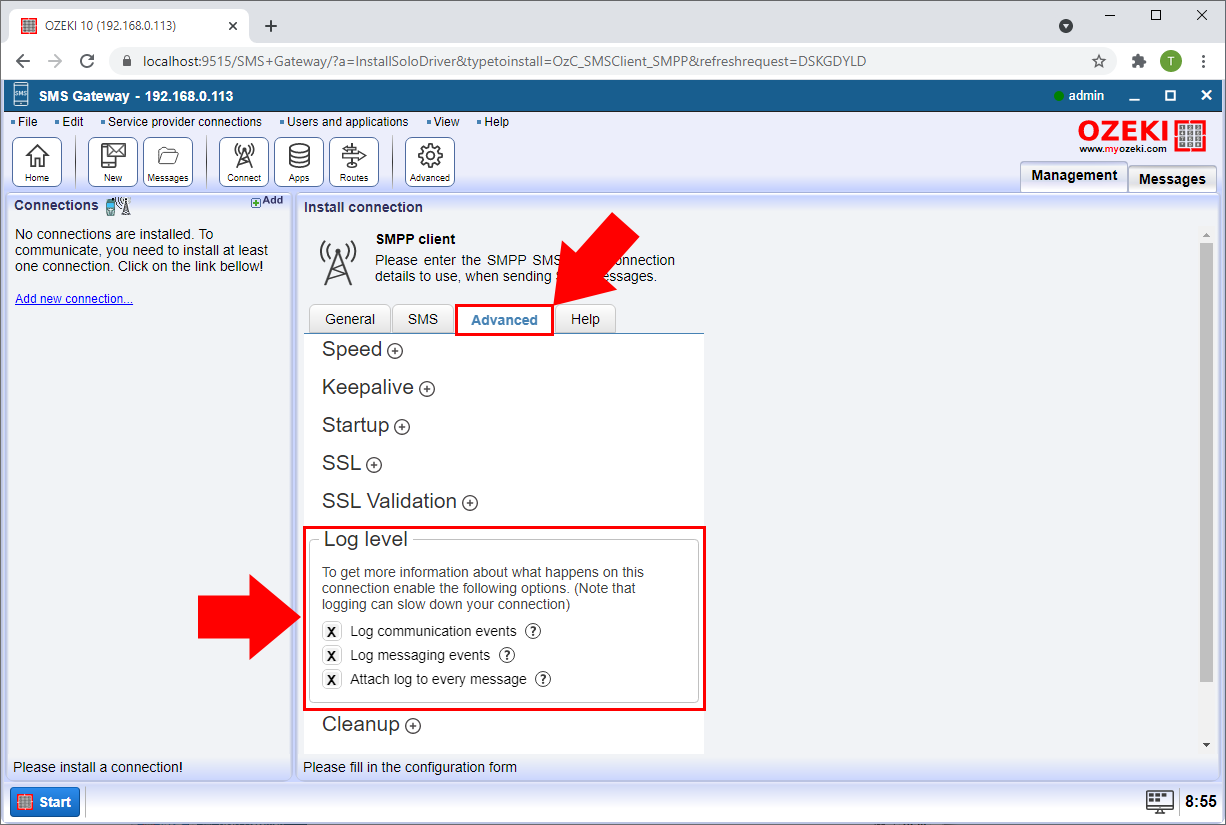Click the Add new connection link
This screenshot has width=1226, height=825.
[x=74, y=299]
